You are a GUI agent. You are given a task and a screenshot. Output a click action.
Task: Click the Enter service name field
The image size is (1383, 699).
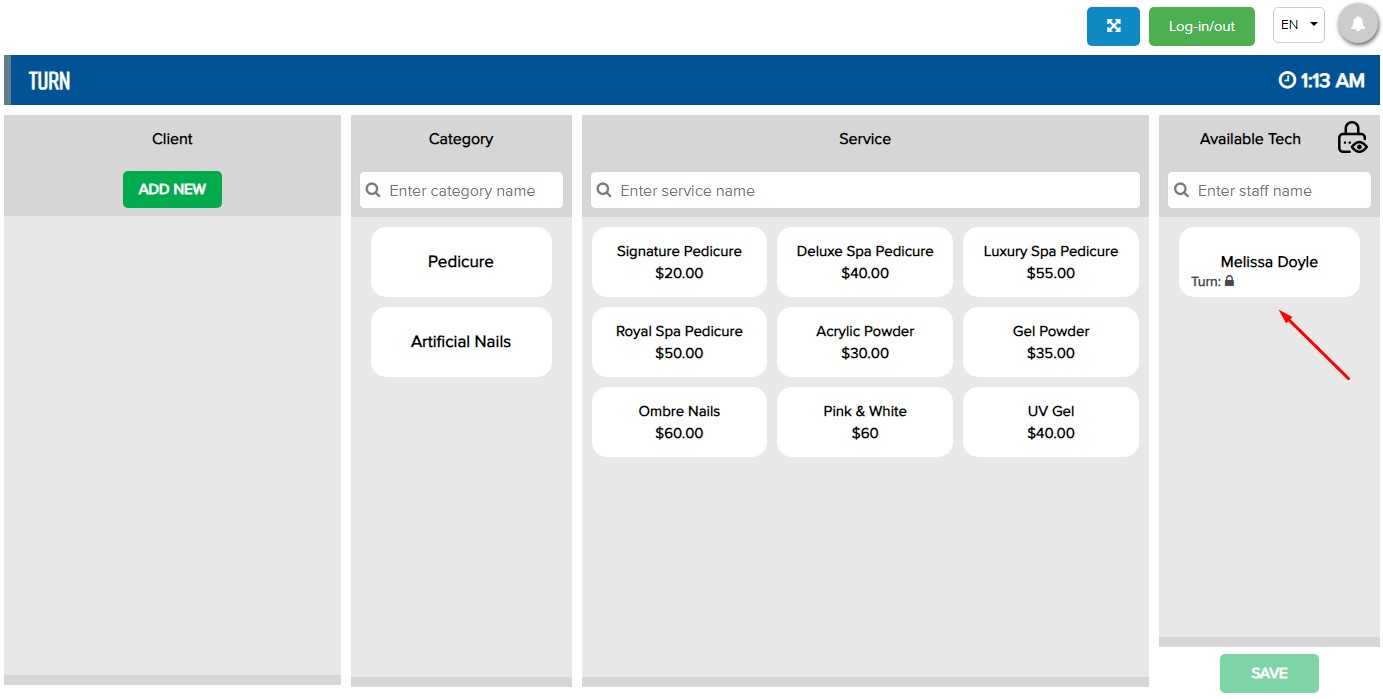click(x=875, y=190)
